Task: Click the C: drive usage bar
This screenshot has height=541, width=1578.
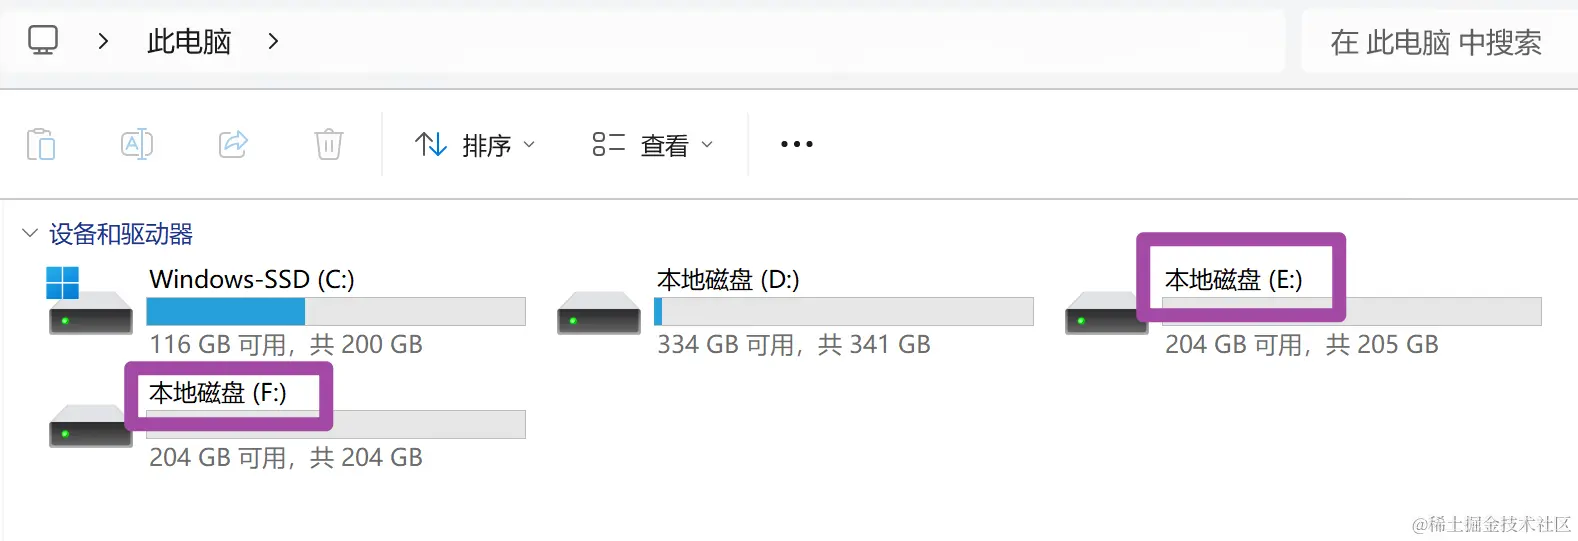Action: click(336, 312)
